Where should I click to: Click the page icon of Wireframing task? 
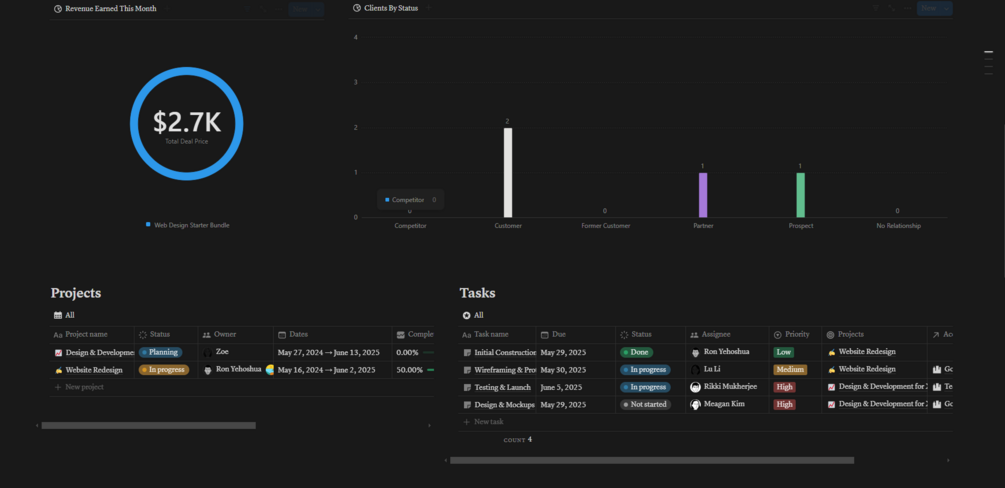tap(467, 370)
